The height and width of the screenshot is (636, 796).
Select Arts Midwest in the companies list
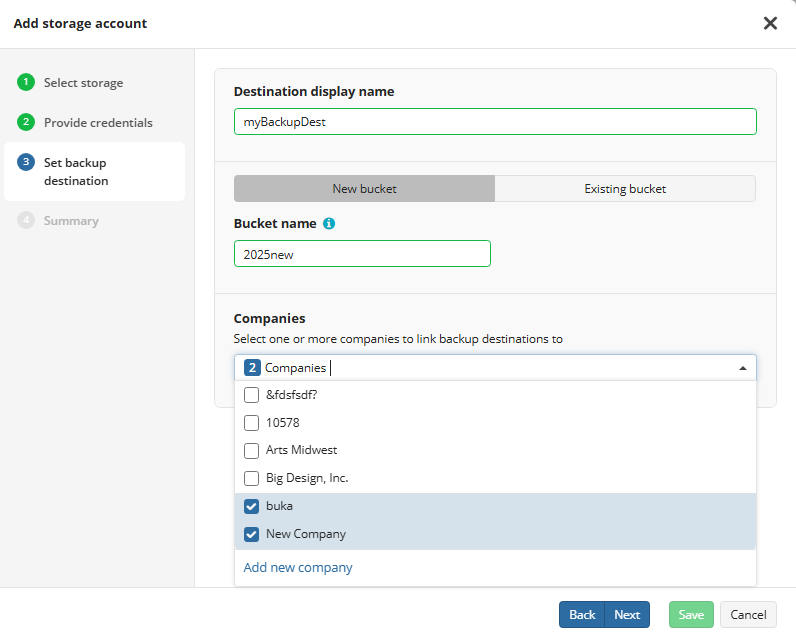click(495, 450)
